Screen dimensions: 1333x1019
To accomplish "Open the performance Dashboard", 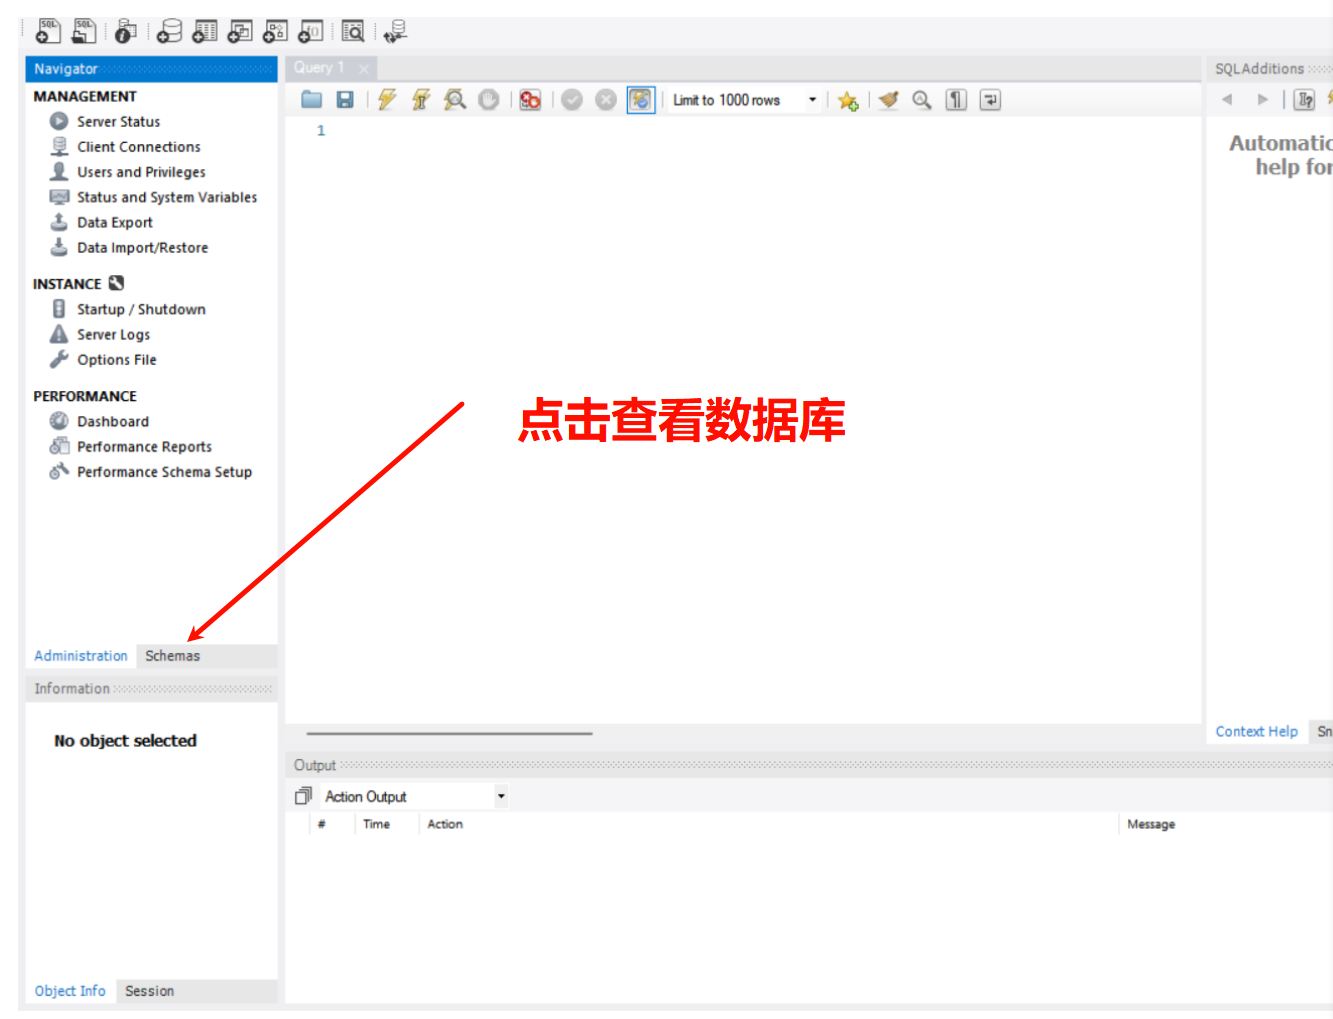I will coord(113,421).
